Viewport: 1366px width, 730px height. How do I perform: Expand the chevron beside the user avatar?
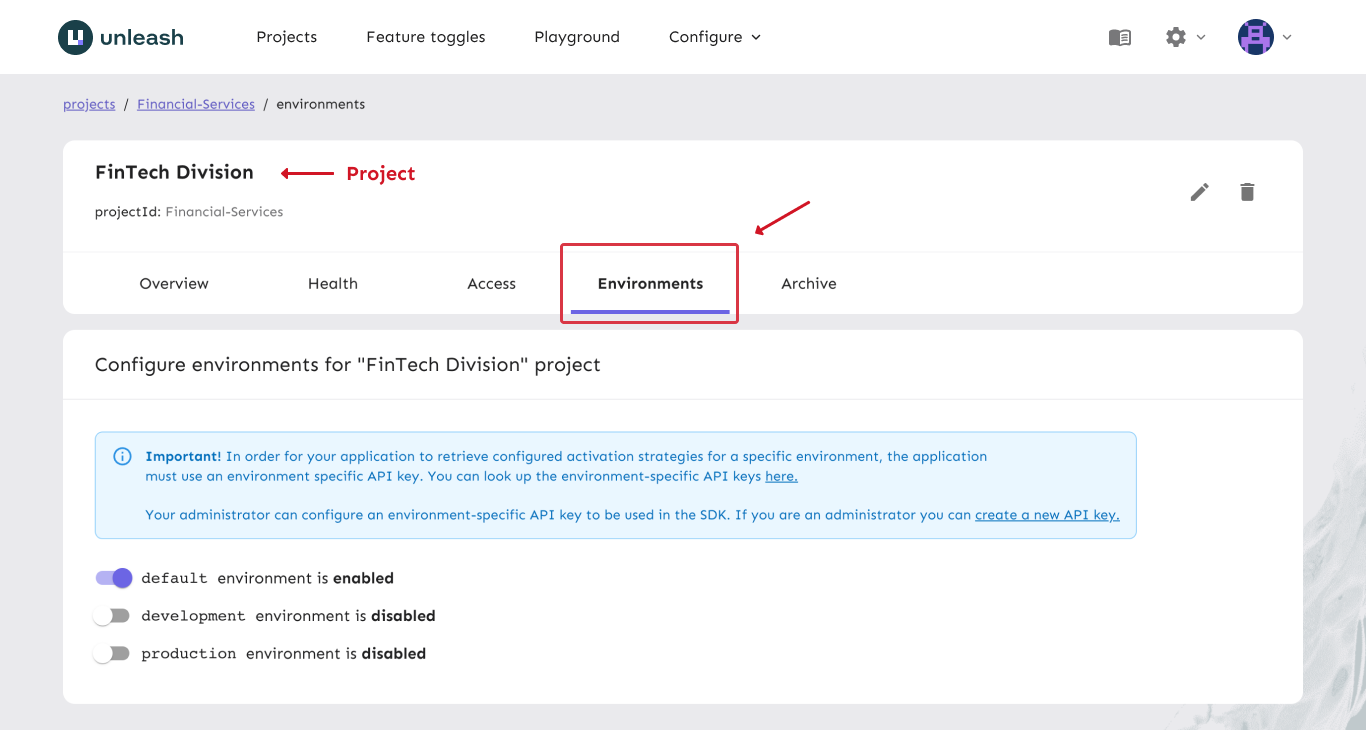[x=1287, y=37]
